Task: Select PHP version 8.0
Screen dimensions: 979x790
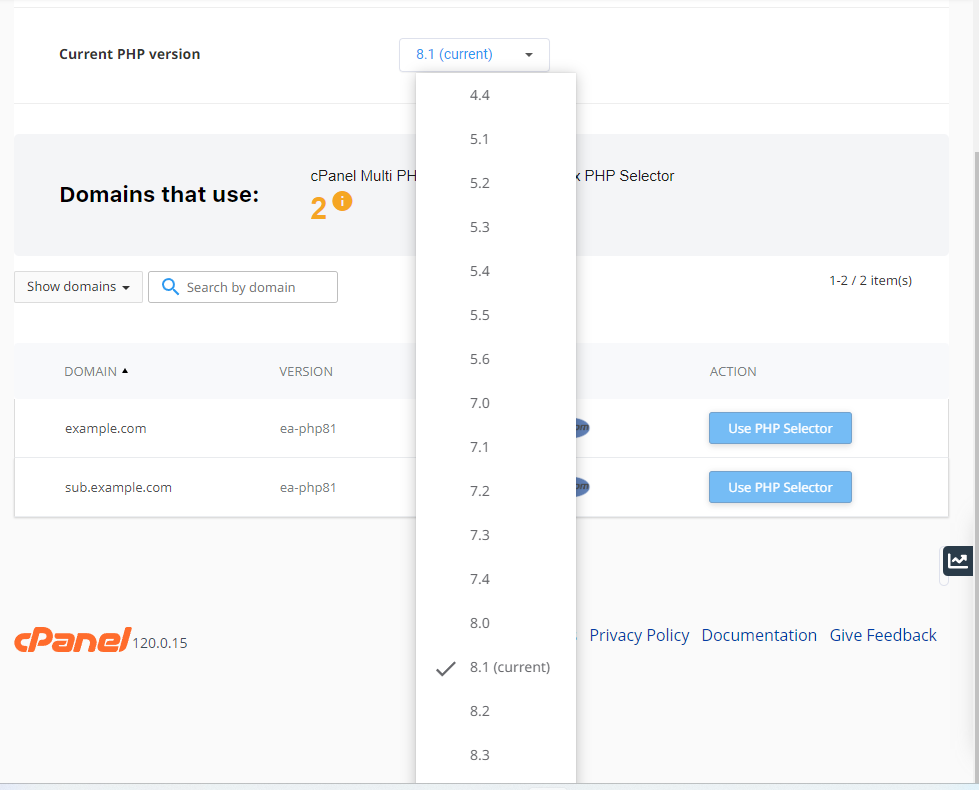Action: 496,623
